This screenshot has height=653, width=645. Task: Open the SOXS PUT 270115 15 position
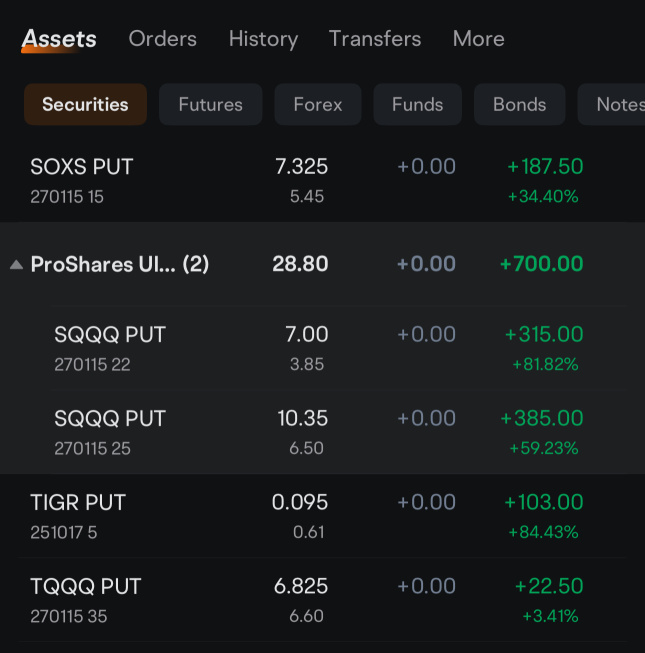click(322, 181)
